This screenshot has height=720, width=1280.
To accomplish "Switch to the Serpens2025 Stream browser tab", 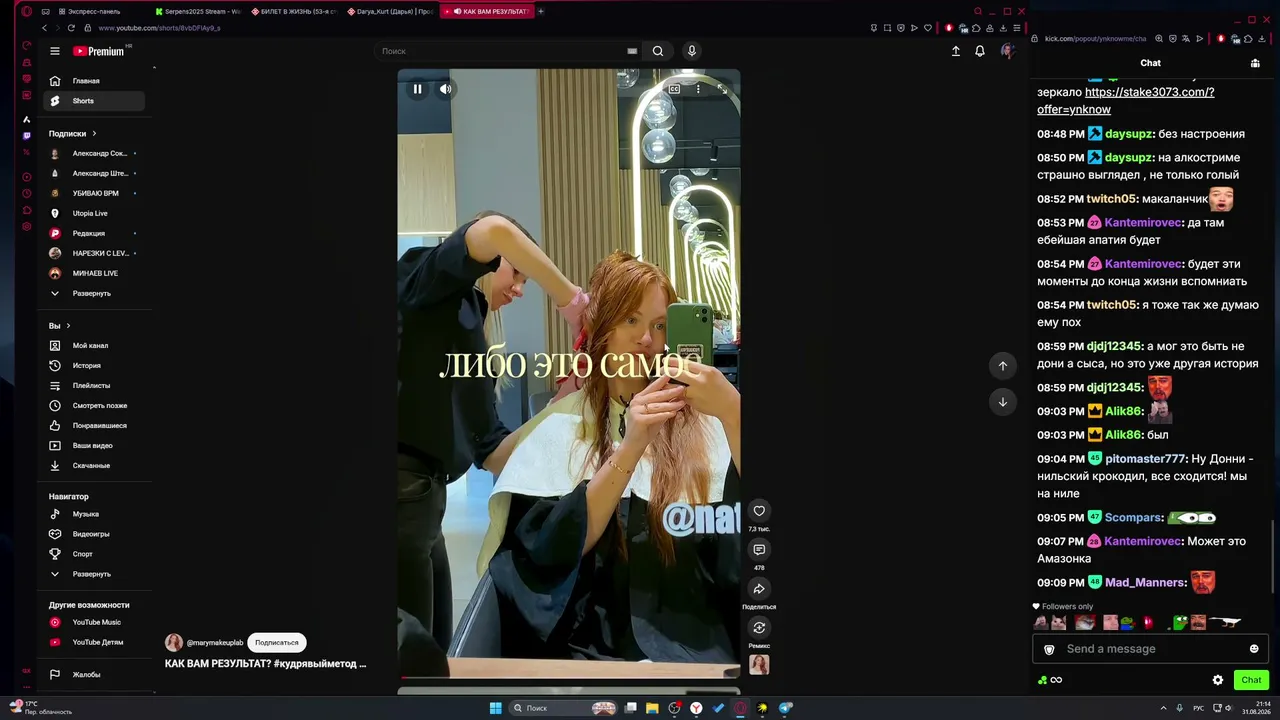I will click(199, 11).
